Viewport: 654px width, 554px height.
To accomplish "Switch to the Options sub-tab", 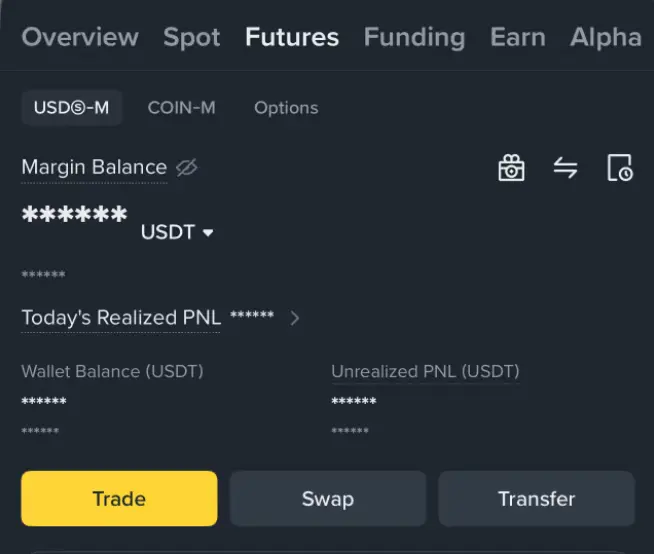I will pyautogui.click(x=286, y=108).
